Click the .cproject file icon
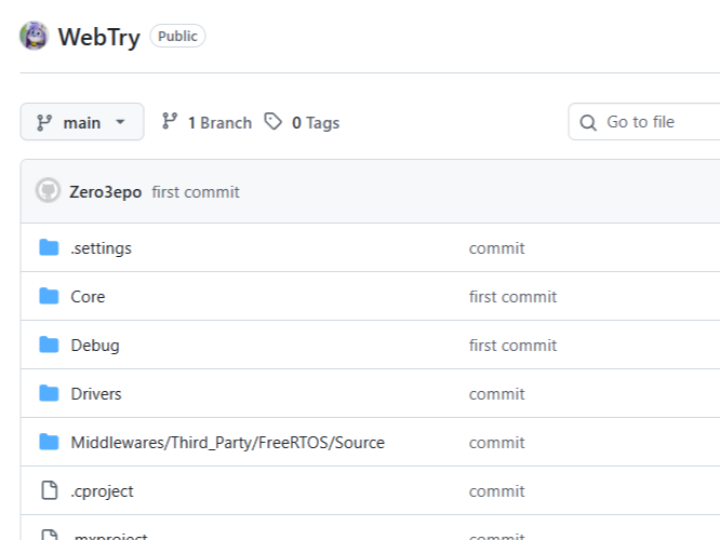720x540 pixels. (x=49, y=490)
